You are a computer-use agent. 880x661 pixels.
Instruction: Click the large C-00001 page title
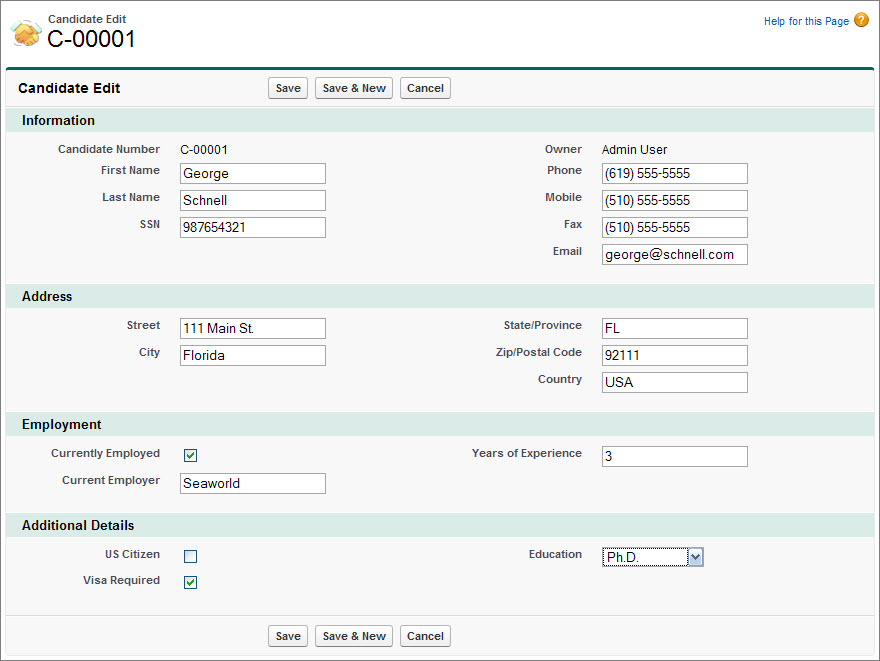point(91,39)
